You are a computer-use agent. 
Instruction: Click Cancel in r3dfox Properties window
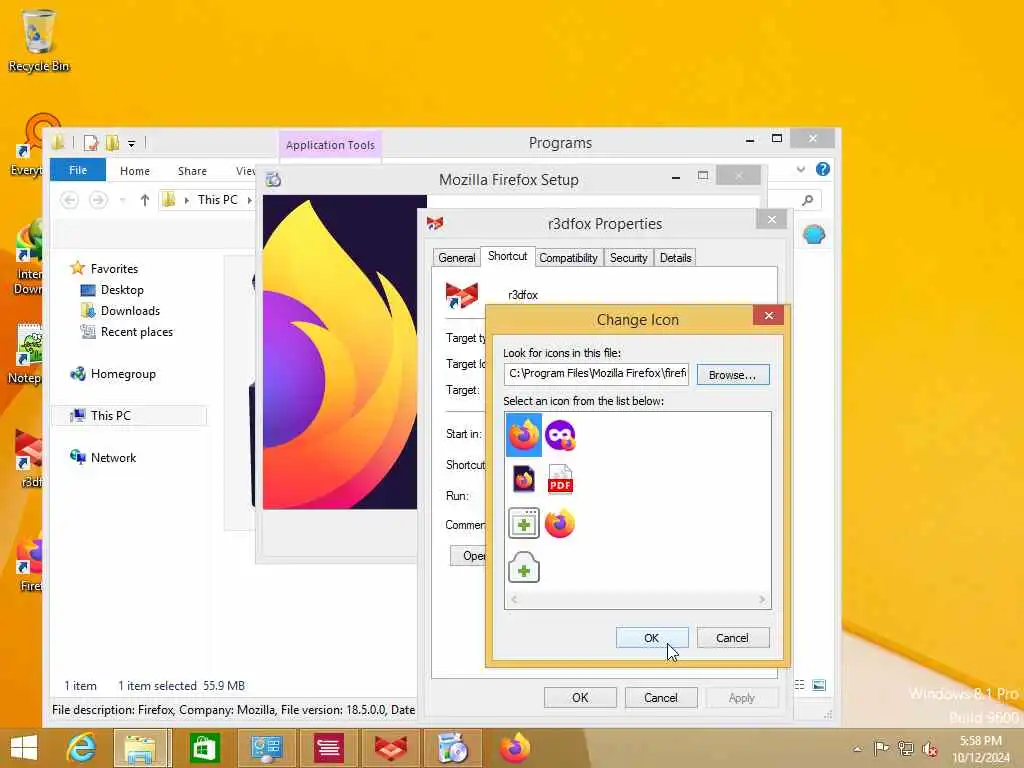tap(661, 697)
